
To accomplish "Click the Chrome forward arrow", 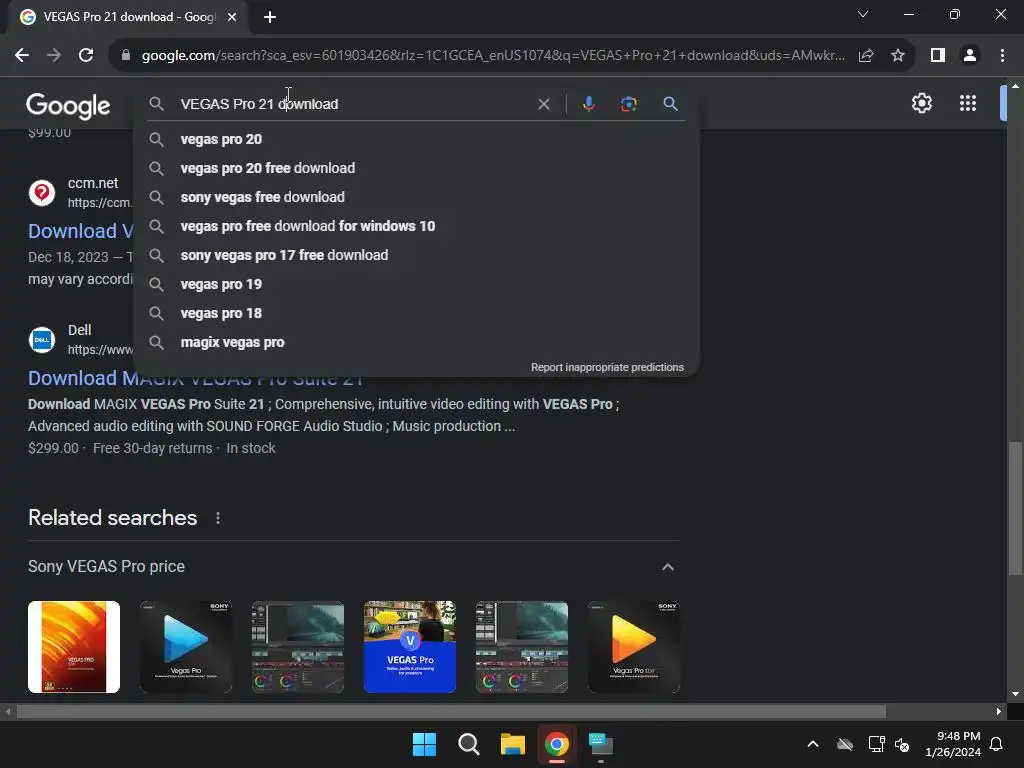I will coord(54,56).
